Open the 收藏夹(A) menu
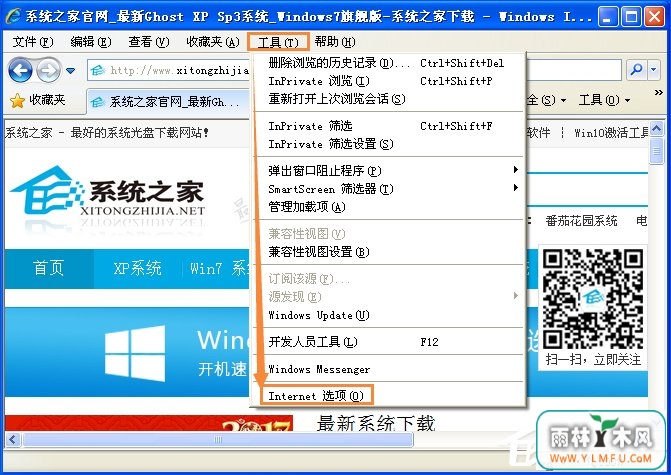The height and width of the screenshot is (475, 671). pos(213,42)
